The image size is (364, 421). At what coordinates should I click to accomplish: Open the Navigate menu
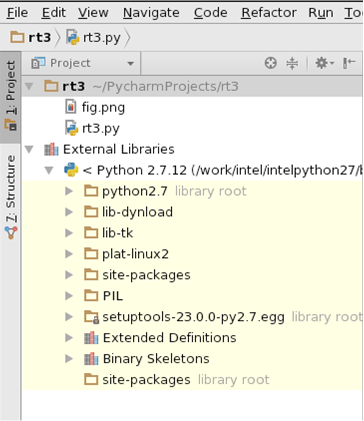[151, 13]
